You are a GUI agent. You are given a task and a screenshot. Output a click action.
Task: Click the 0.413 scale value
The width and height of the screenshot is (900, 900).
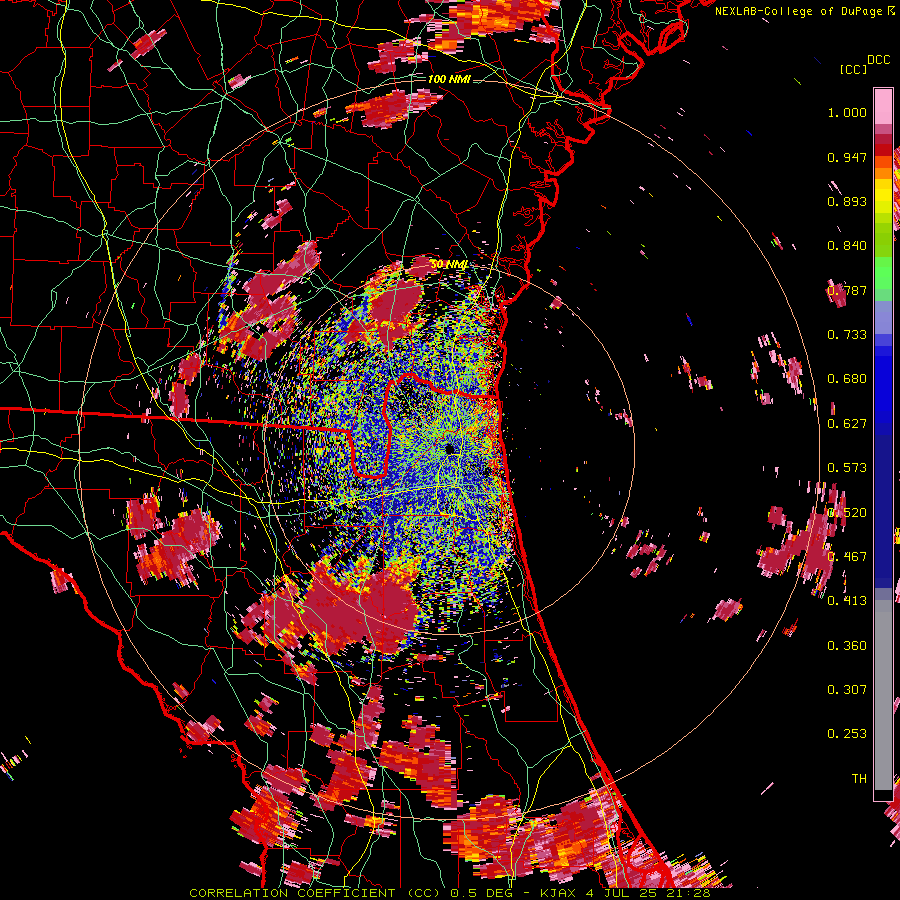coord(847,601)
